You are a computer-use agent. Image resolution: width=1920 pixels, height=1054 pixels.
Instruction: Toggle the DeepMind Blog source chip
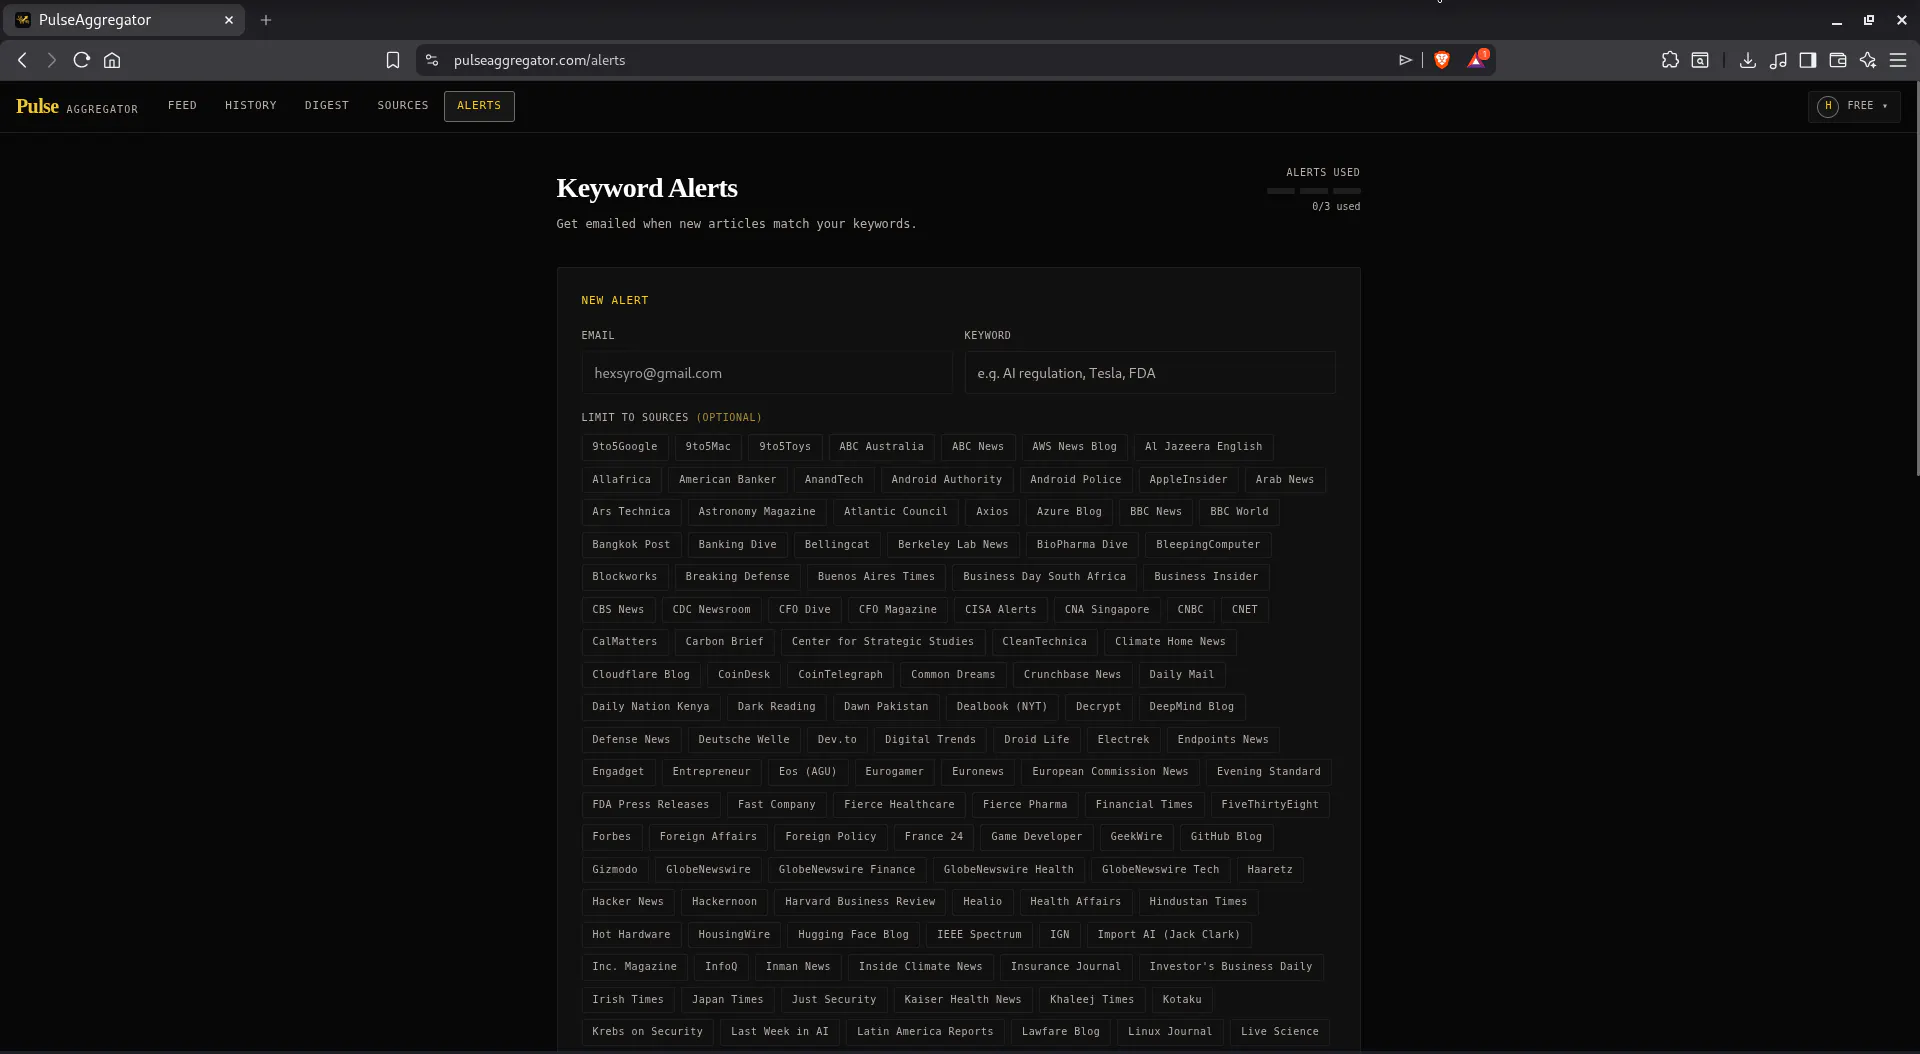click(1192, 707)
